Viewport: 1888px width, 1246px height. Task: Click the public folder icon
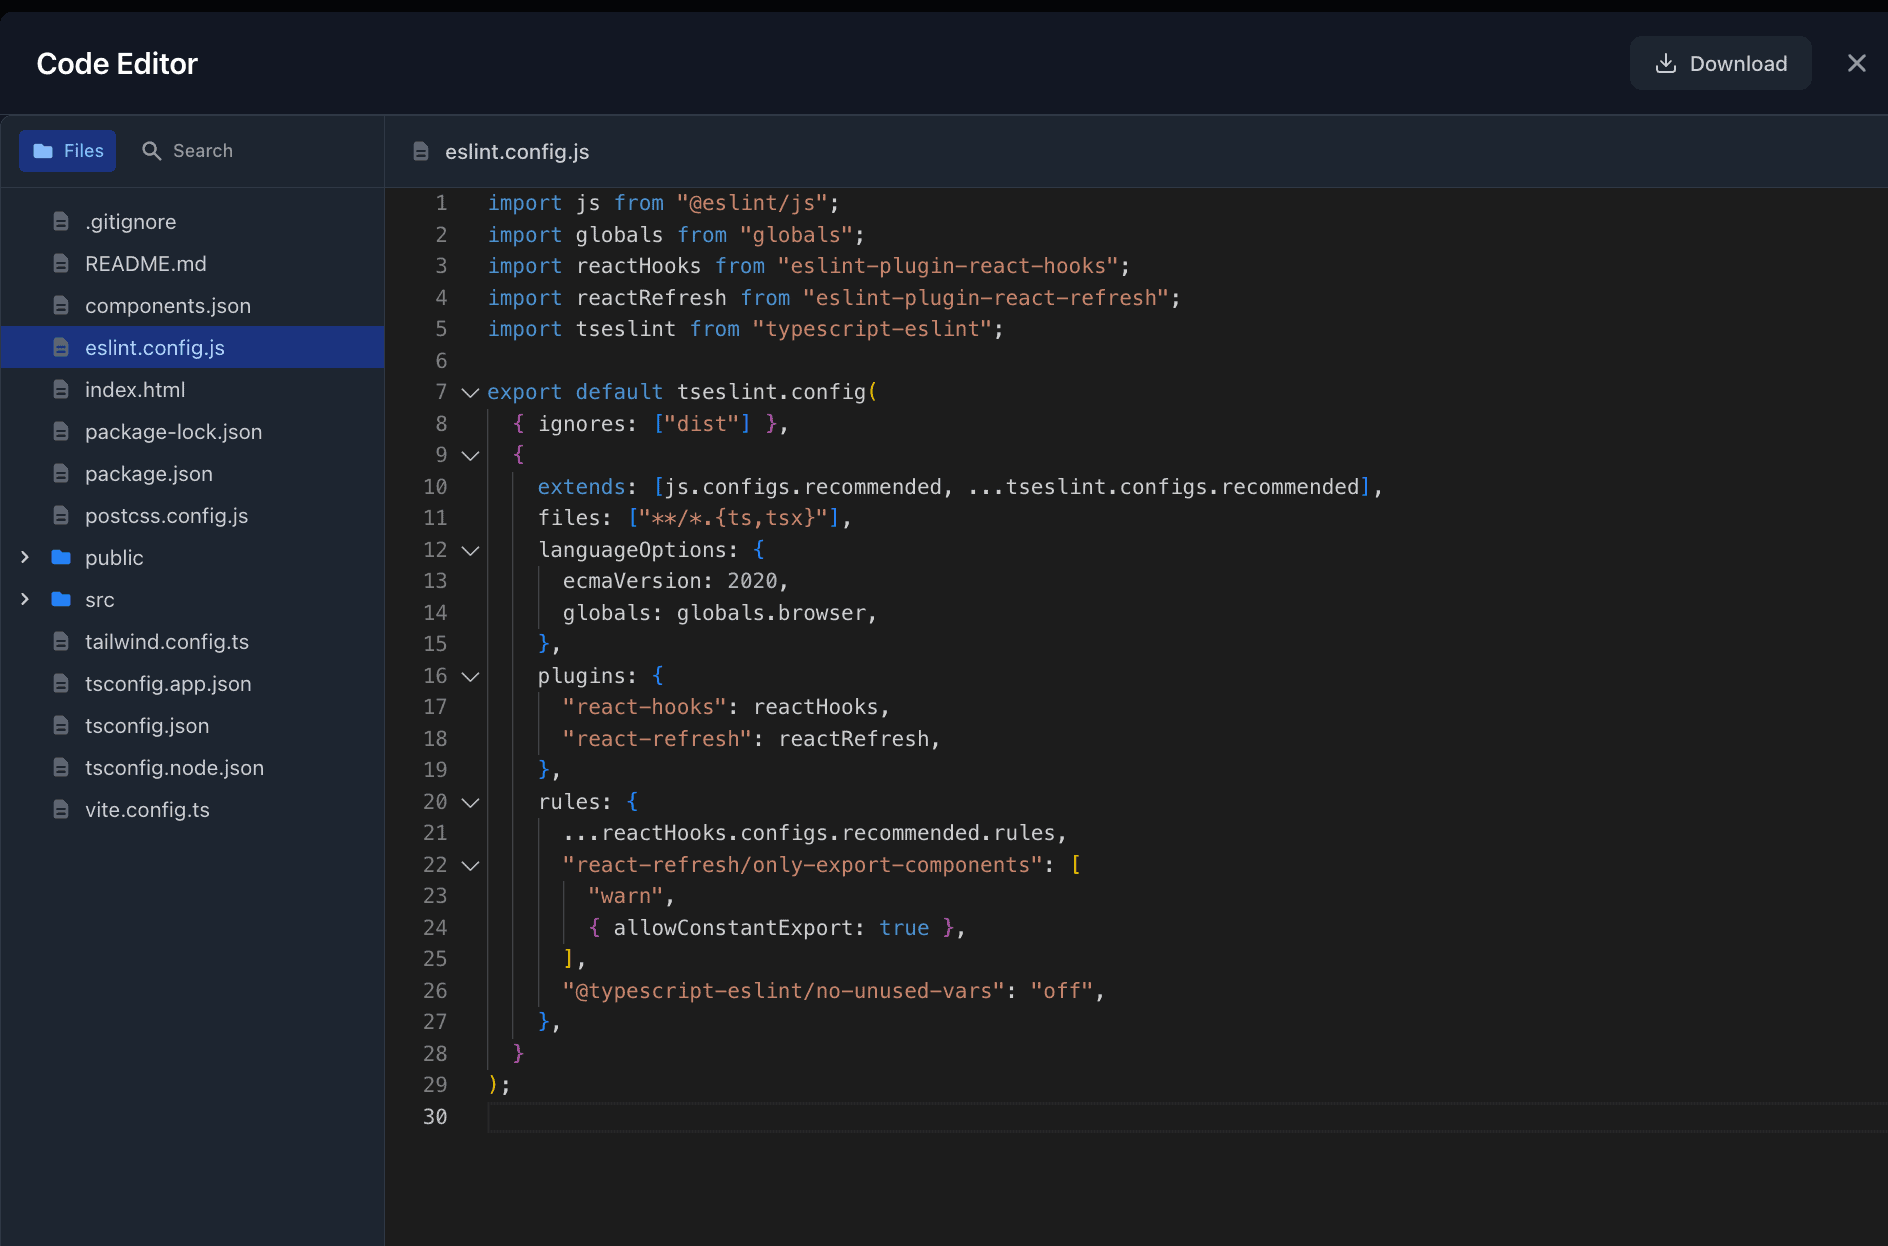pos(61,557)
